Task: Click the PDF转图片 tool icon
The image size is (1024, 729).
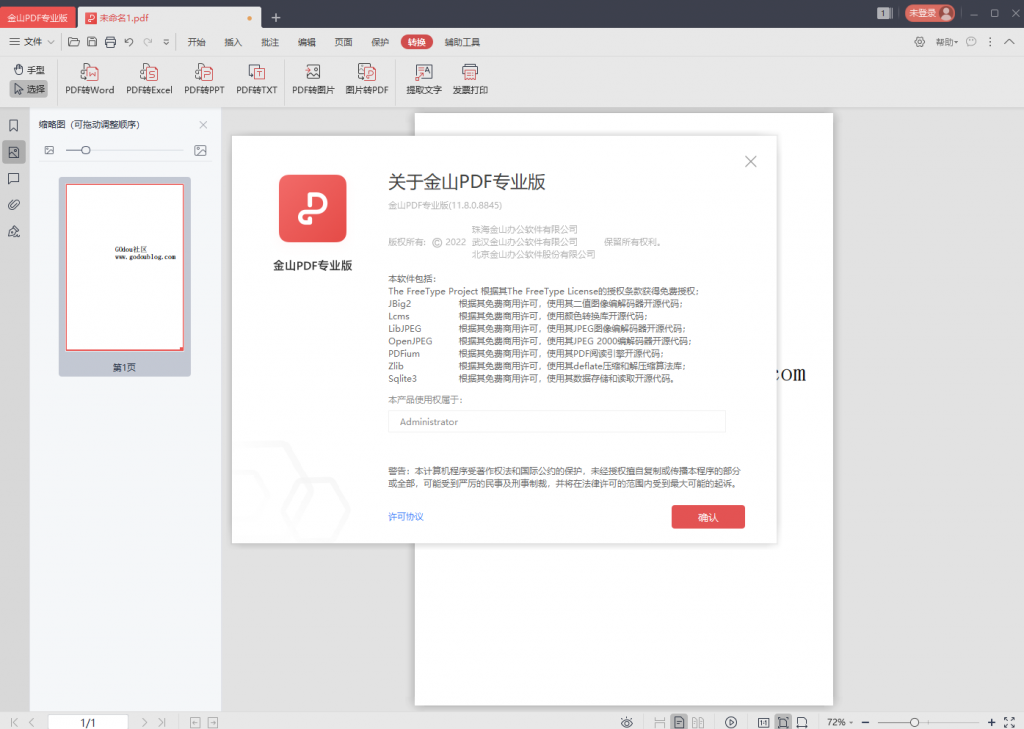Action: coord(312,80)
